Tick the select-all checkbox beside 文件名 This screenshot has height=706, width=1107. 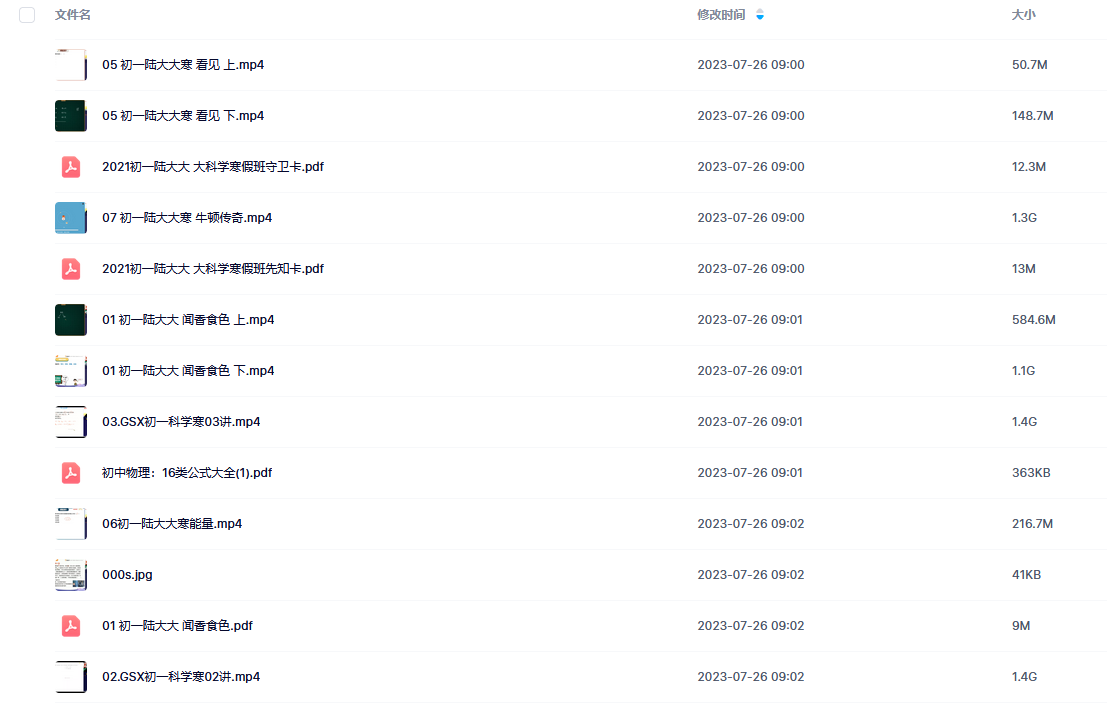[27, 15]
